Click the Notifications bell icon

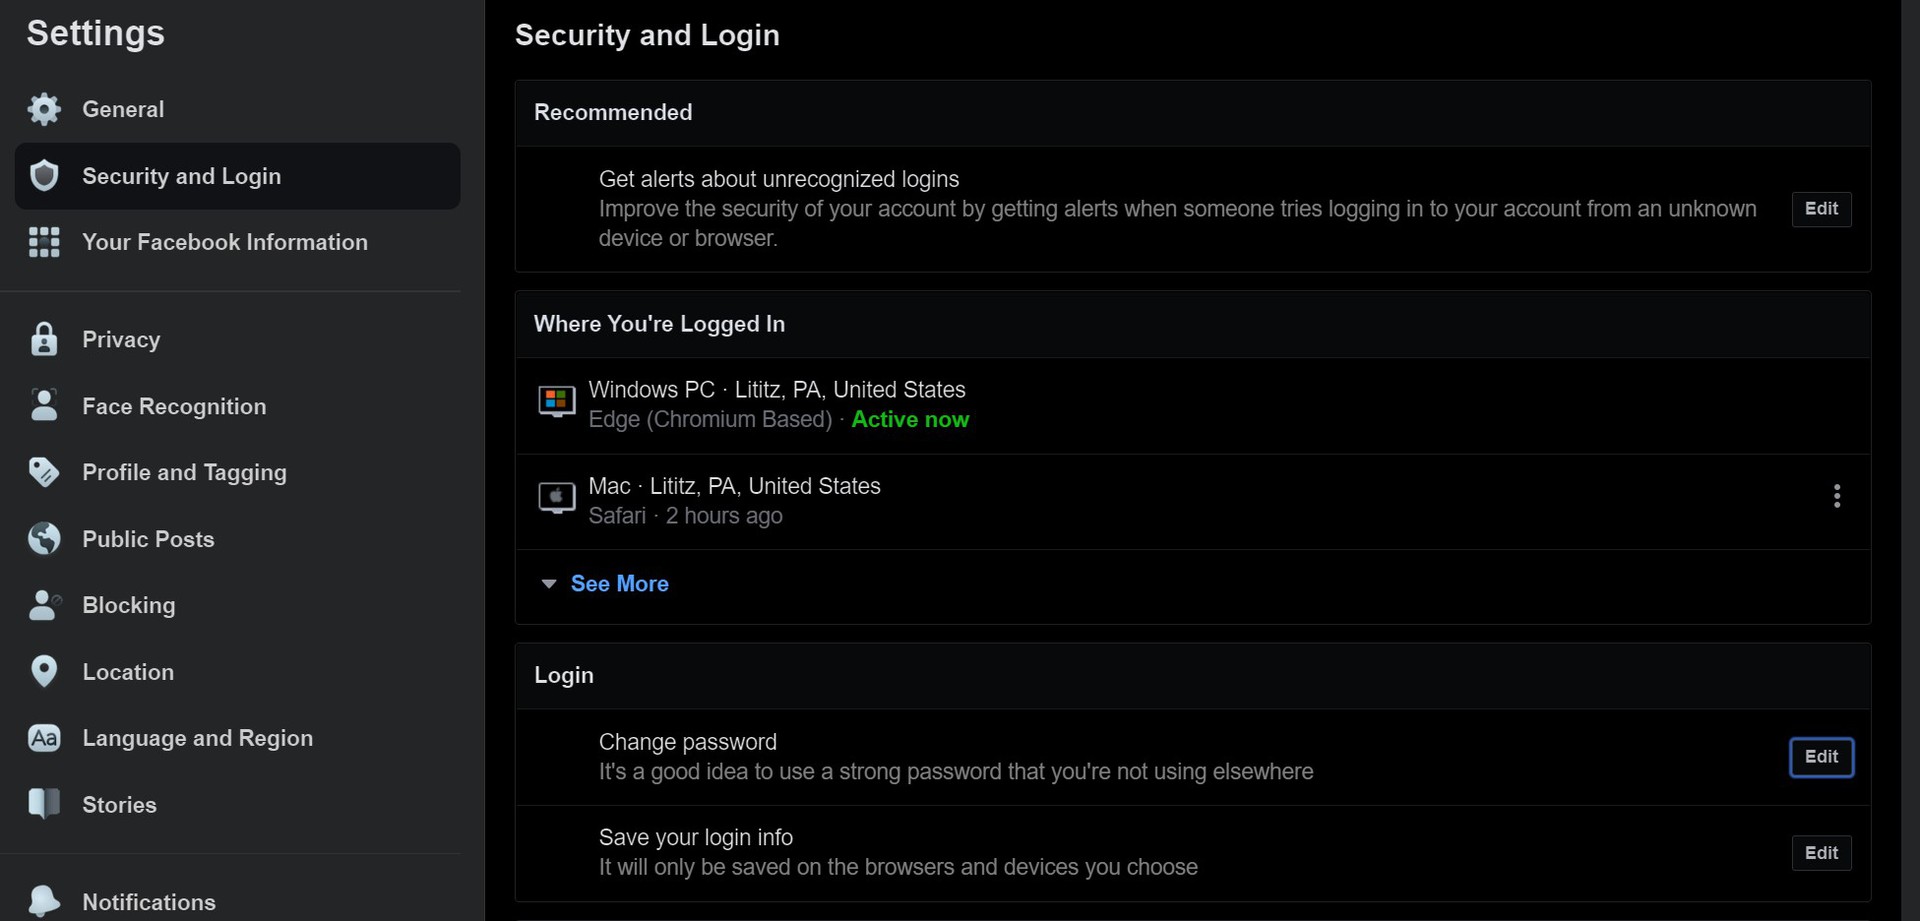(44, 901)
